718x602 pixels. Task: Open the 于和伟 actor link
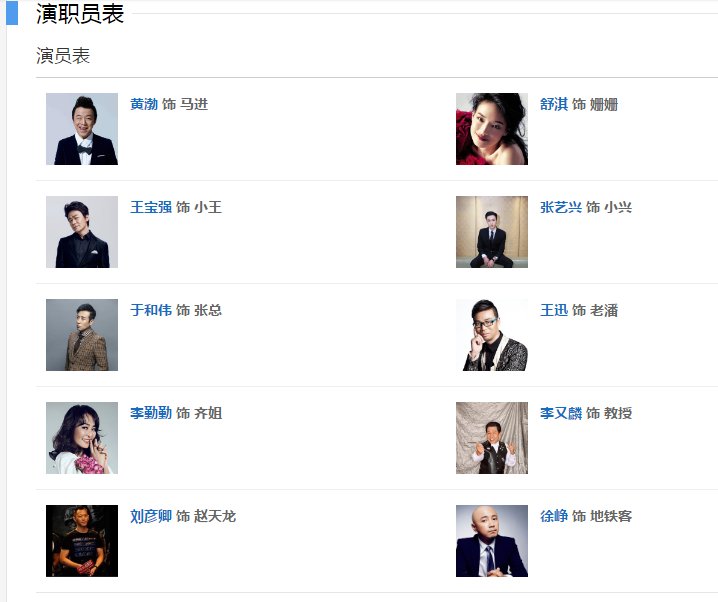[151, 310]
